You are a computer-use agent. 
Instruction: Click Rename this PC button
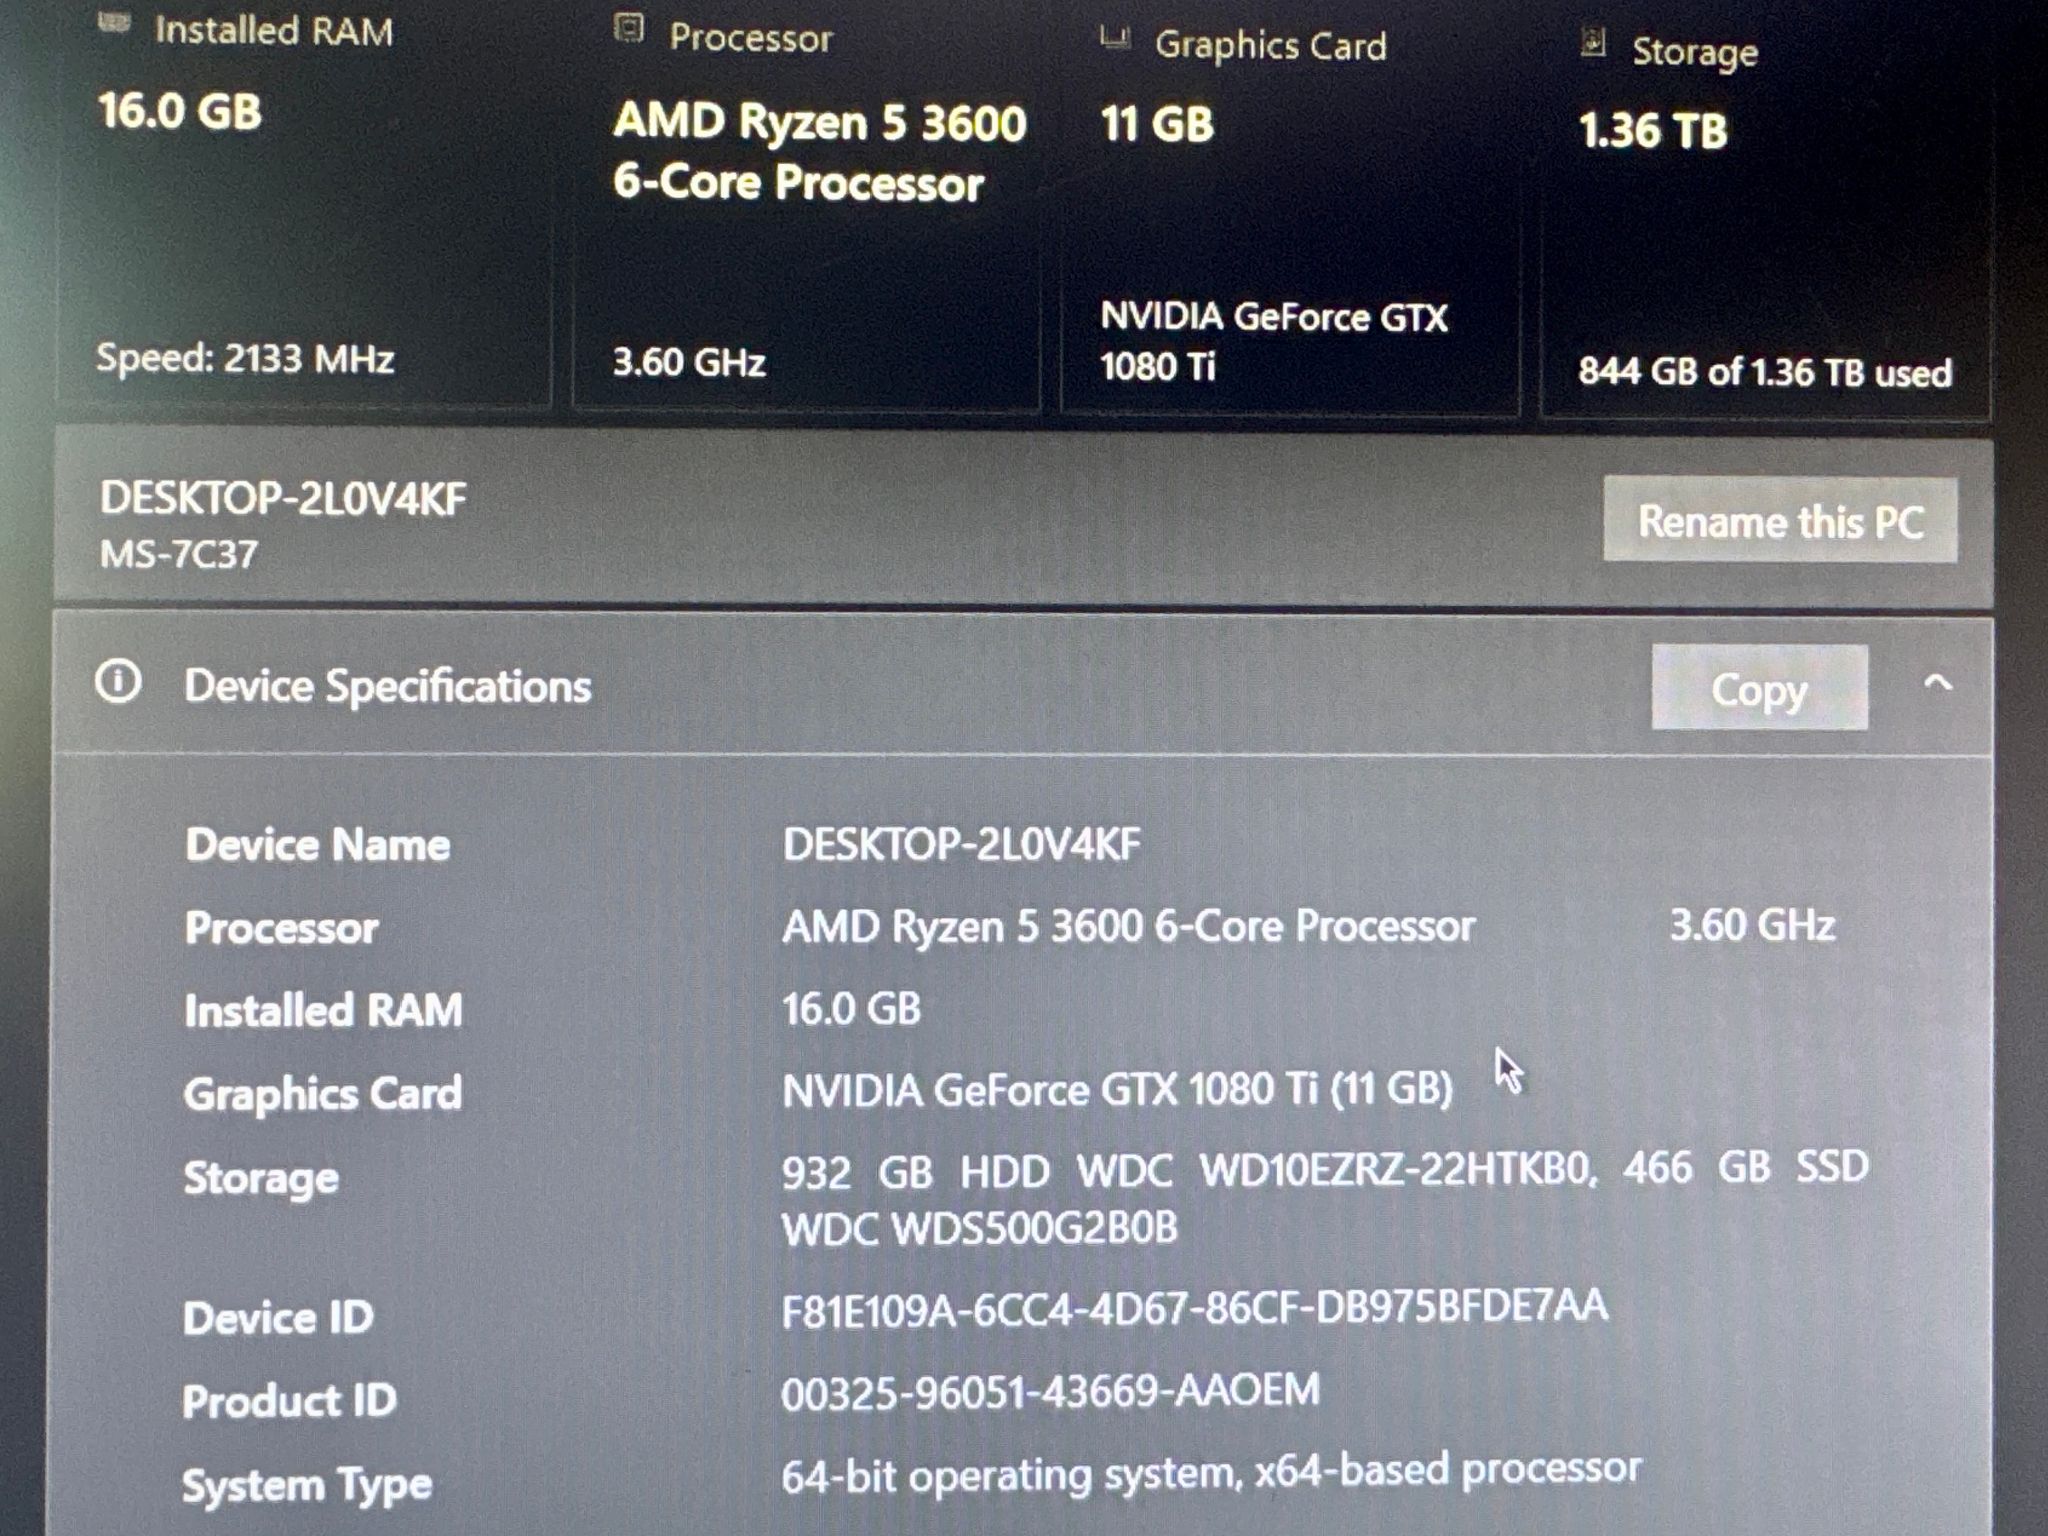[1780, 521]
